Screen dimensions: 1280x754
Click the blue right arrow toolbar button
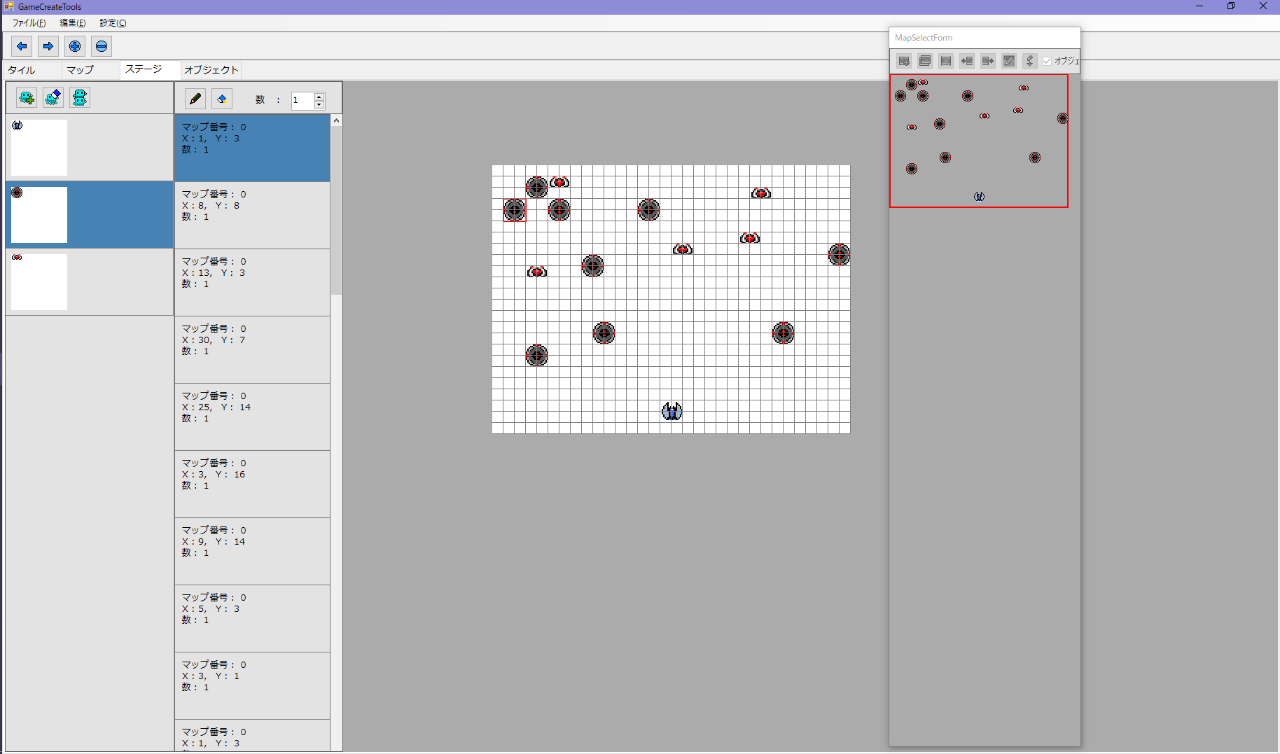tap(48, 46)
